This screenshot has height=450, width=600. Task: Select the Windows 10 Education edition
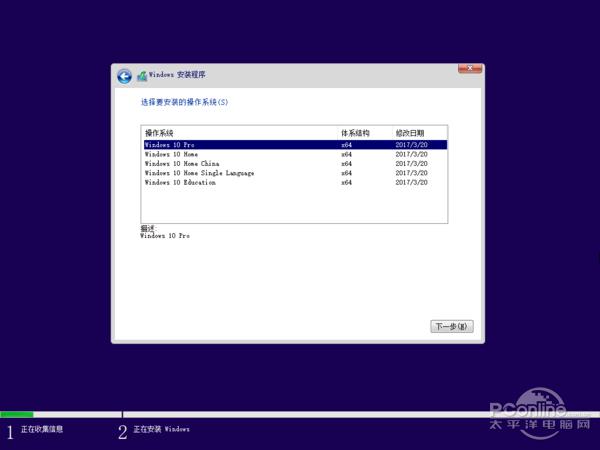tap(180, 183)
